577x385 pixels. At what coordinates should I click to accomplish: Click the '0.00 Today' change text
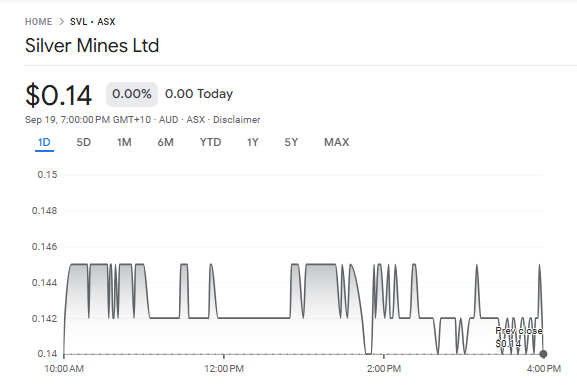pyautogui.click(x=199, y=94)
